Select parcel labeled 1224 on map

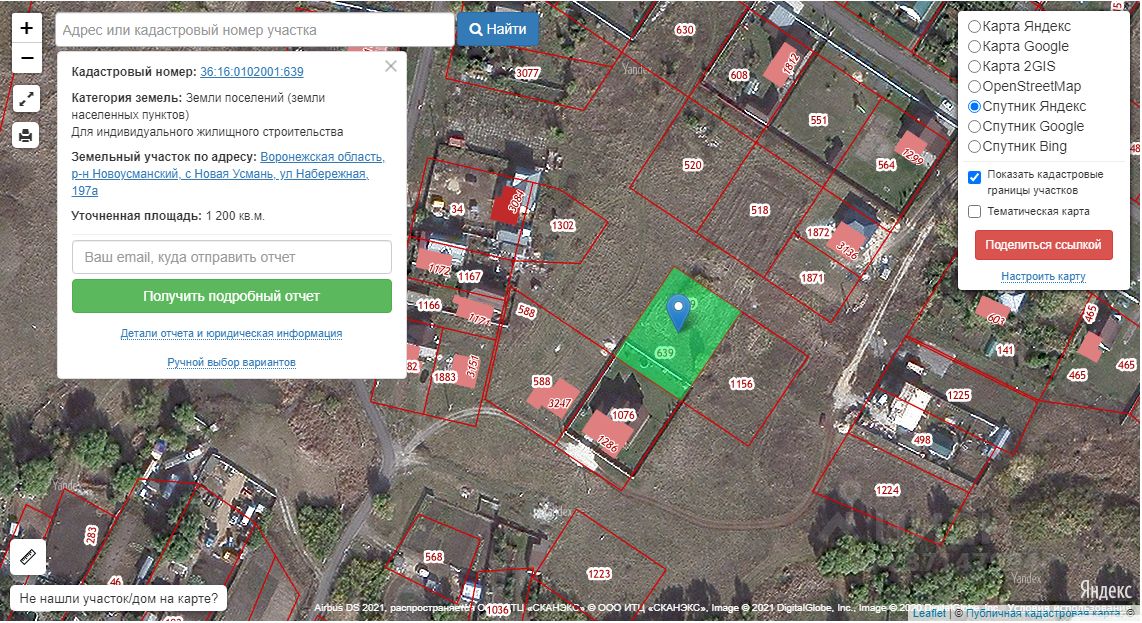887,490
